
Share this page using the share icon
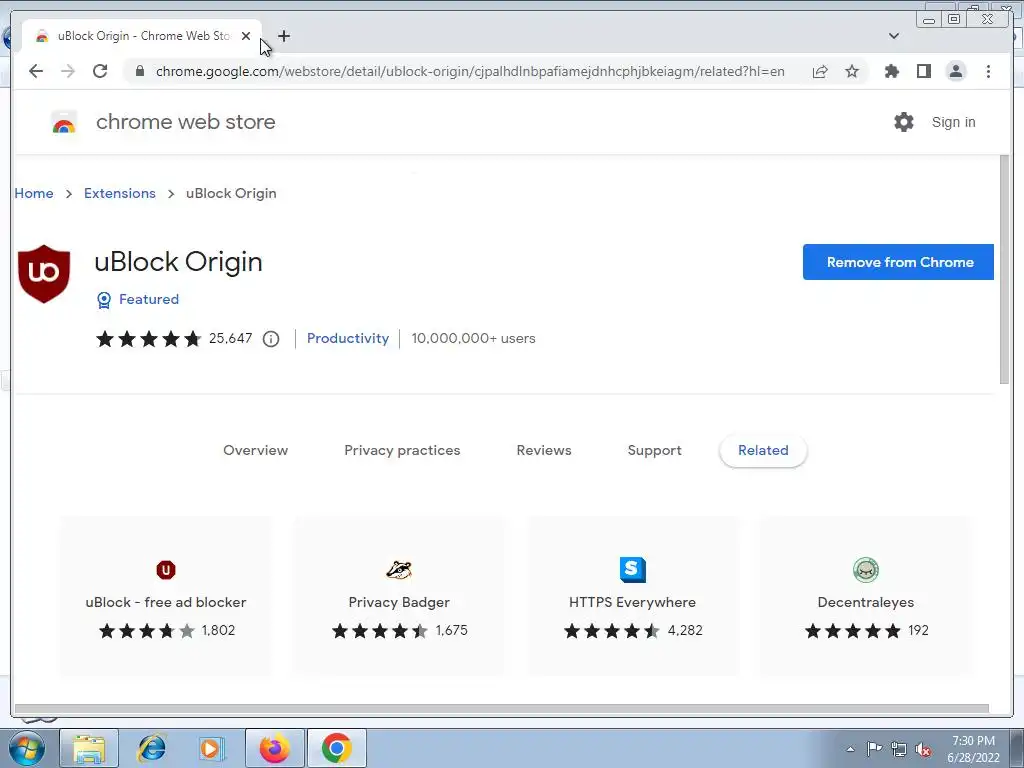[820, 71]
